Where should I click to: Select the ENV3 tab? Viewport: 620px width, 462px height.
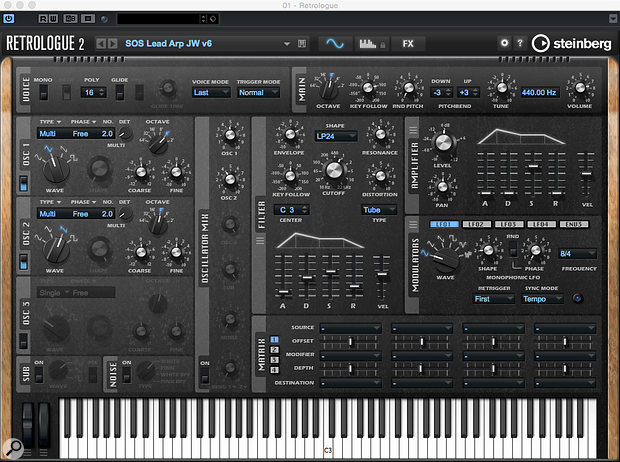click(x=574, y=224)
